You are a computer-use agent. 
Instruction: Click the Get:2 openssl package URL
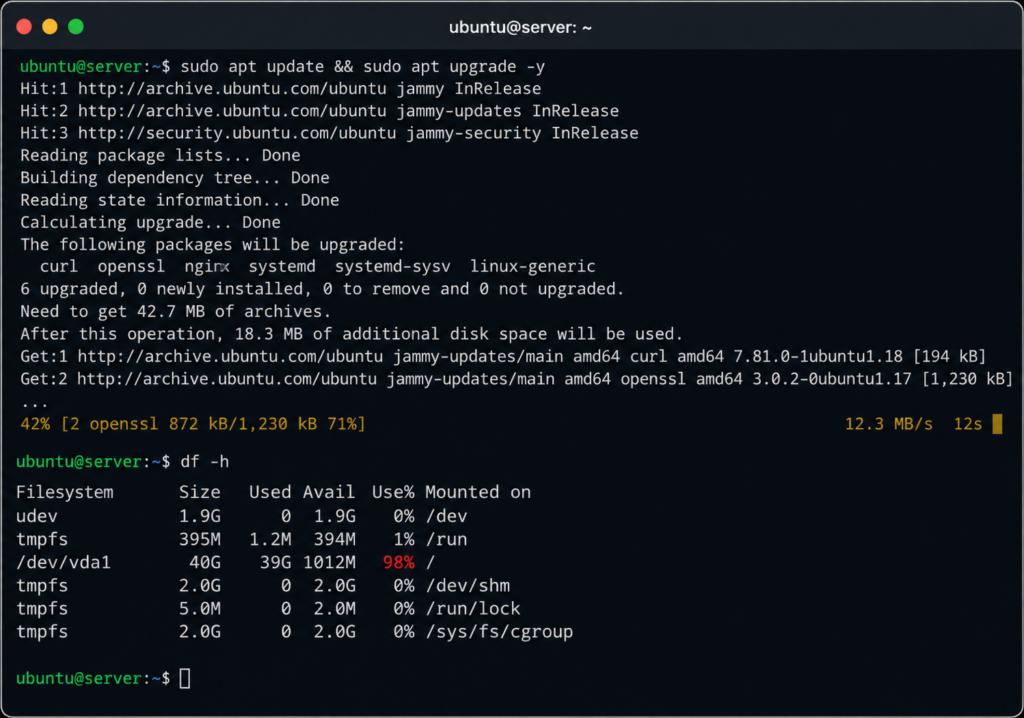click(227, 379)
